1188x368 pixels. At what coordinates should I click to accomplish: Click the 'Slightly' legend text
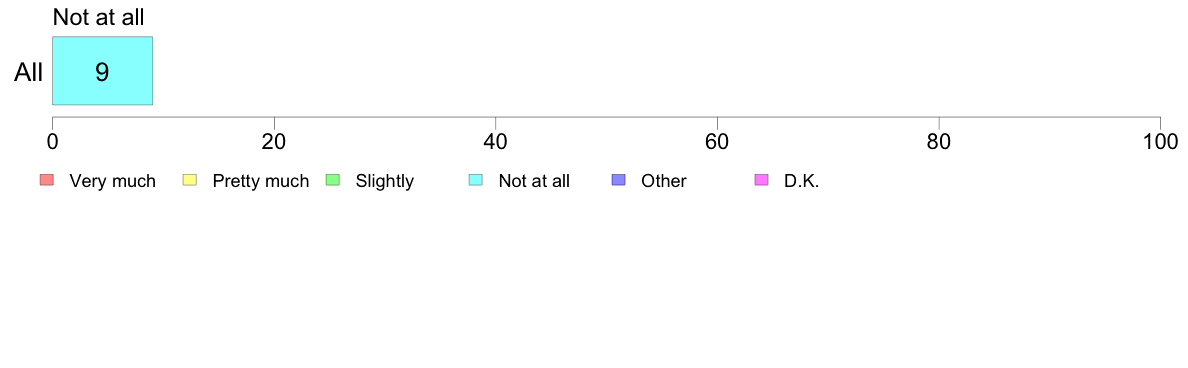click(385, 181)
